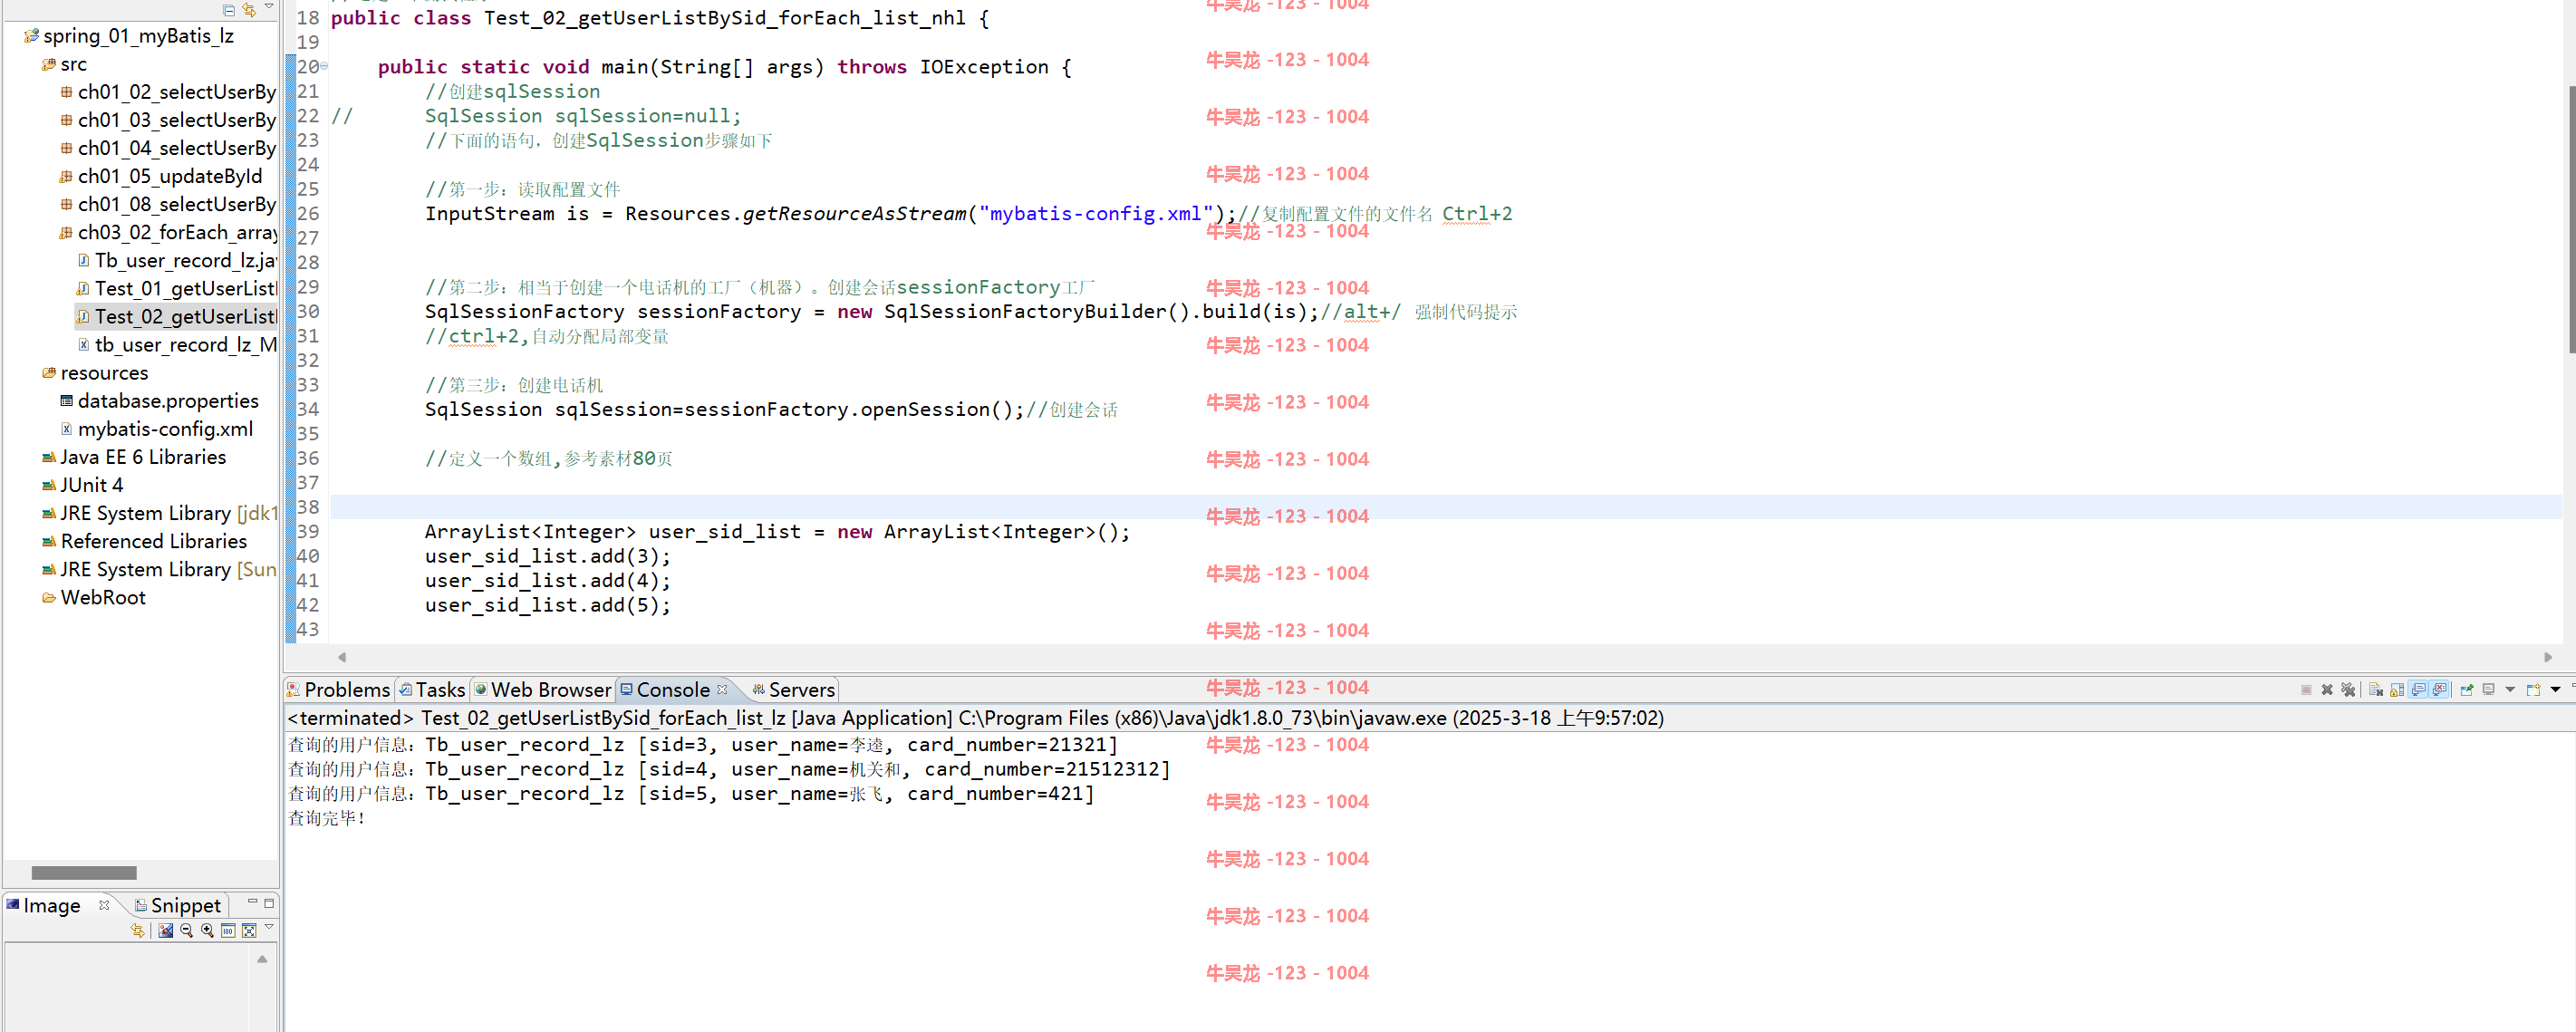Image resolution: width=2576 pixels, height=1032 pixels.
Task: Open the Test_01_getUserList file
Action: coord(176,288)
